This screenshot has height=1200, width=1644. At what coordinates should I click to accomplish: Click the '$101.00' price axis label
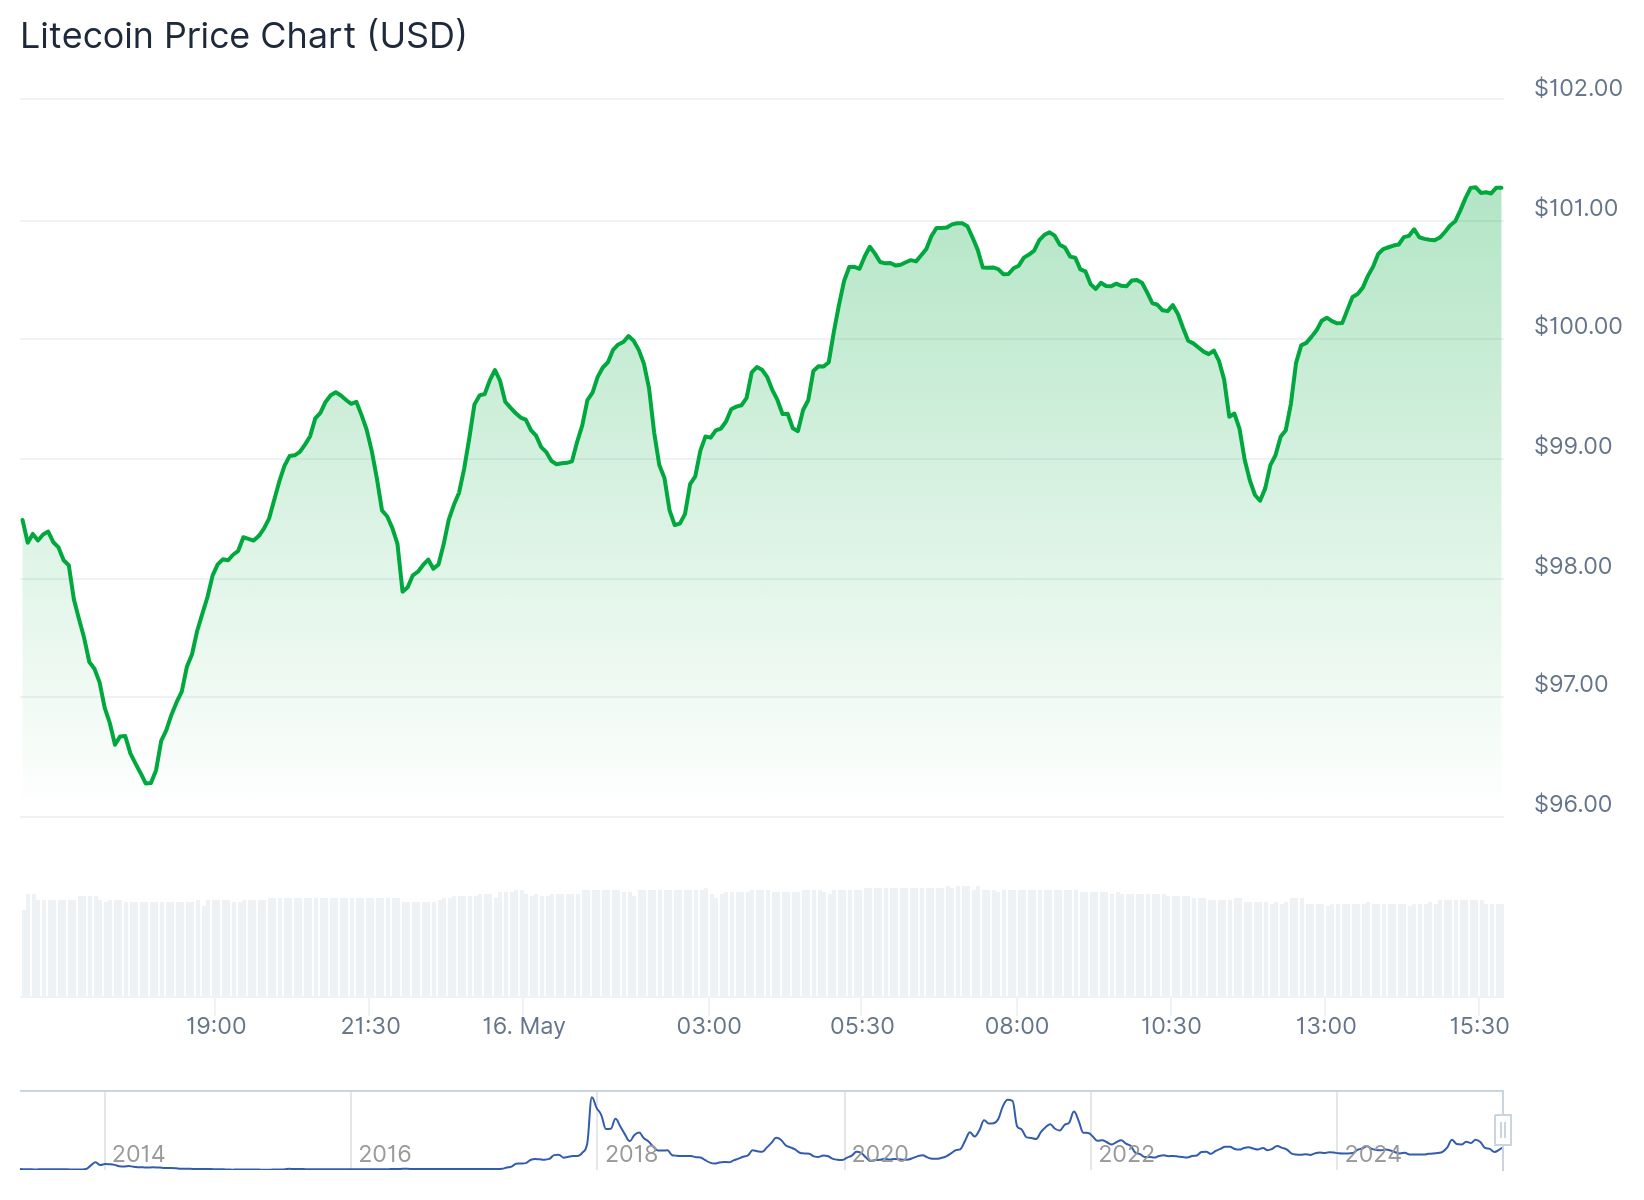(1575, 208)
